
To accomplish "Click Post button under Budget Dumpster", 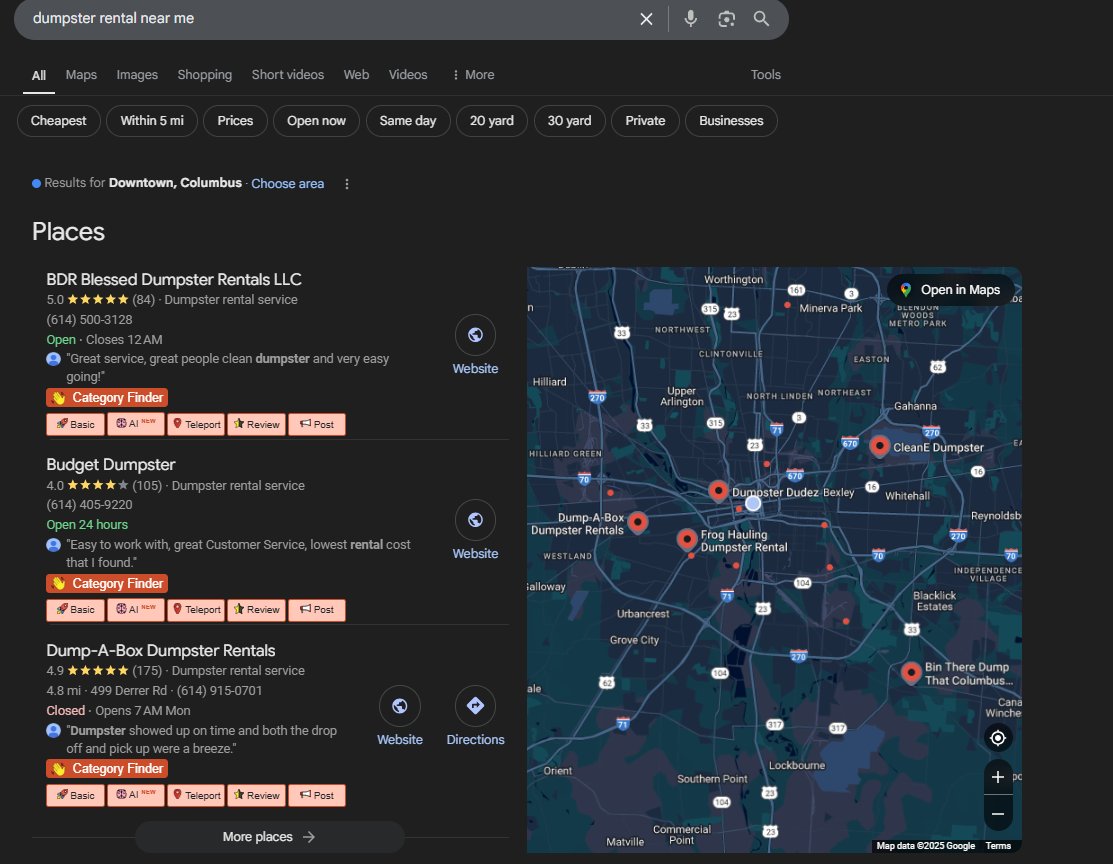I will point(317,610).
